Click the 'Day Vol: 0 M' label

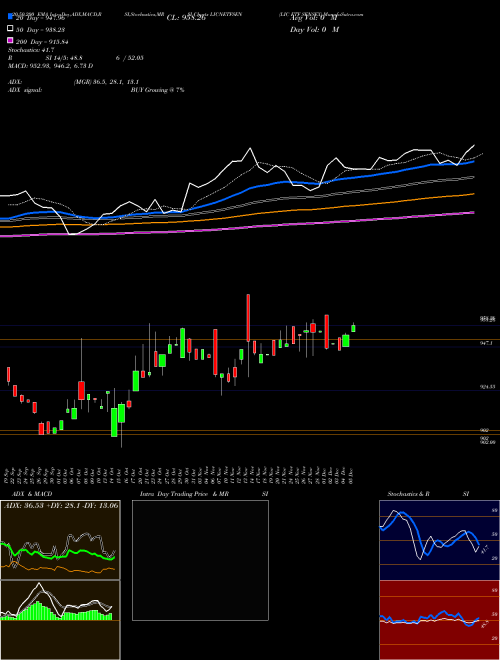(x=314, y=30)
